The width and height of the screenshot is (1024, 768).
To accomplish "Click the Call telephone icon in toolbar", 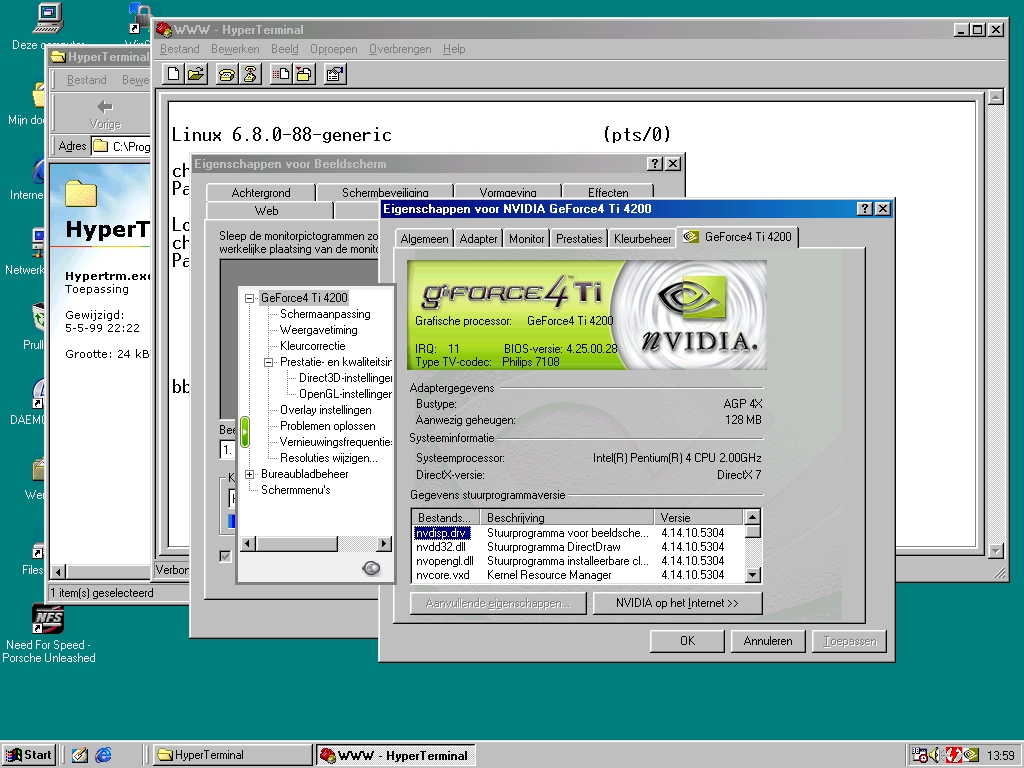I will pos(227,73).
